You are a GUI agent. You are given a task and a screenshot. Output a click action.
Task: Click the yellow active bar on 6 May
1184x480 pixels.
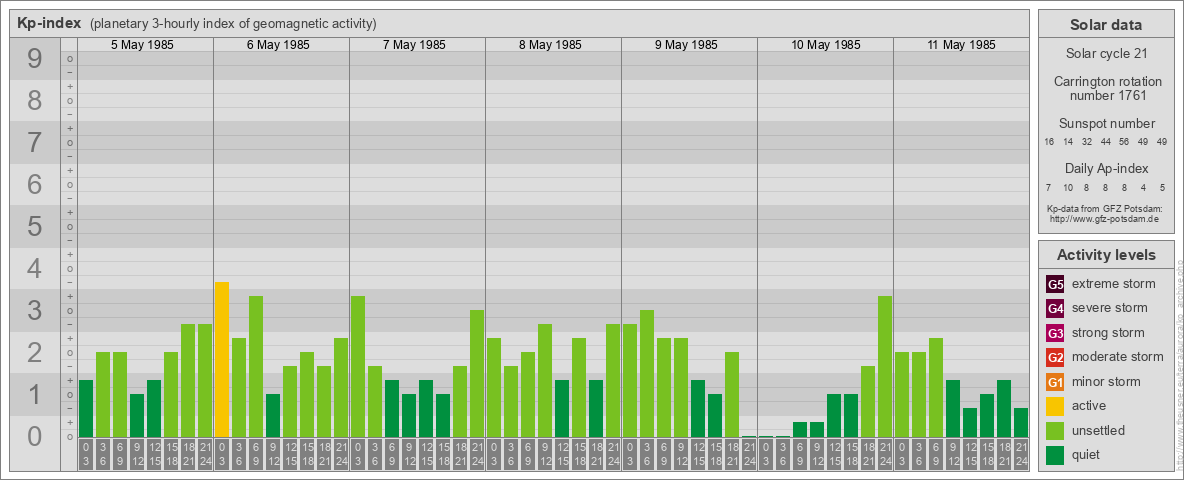[x=222, y=359]
